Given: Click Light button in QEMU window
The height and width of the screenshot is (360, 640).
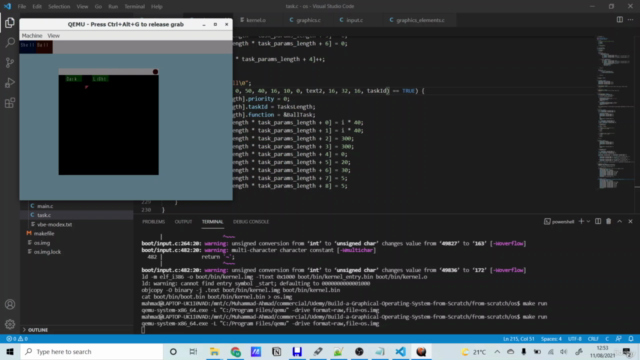Looking at the screenshot, I should point(100,79).
